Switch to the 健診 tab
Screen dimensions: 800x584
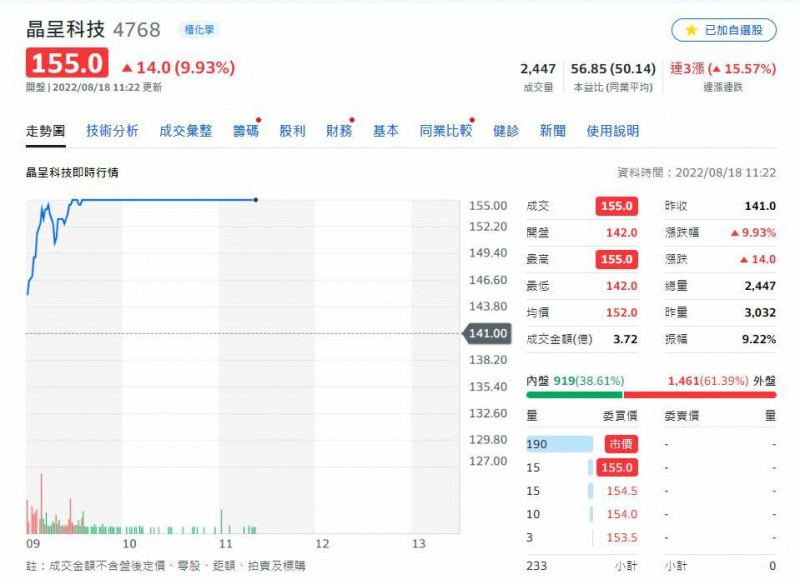pyautogui.click(x=506, y=131)
